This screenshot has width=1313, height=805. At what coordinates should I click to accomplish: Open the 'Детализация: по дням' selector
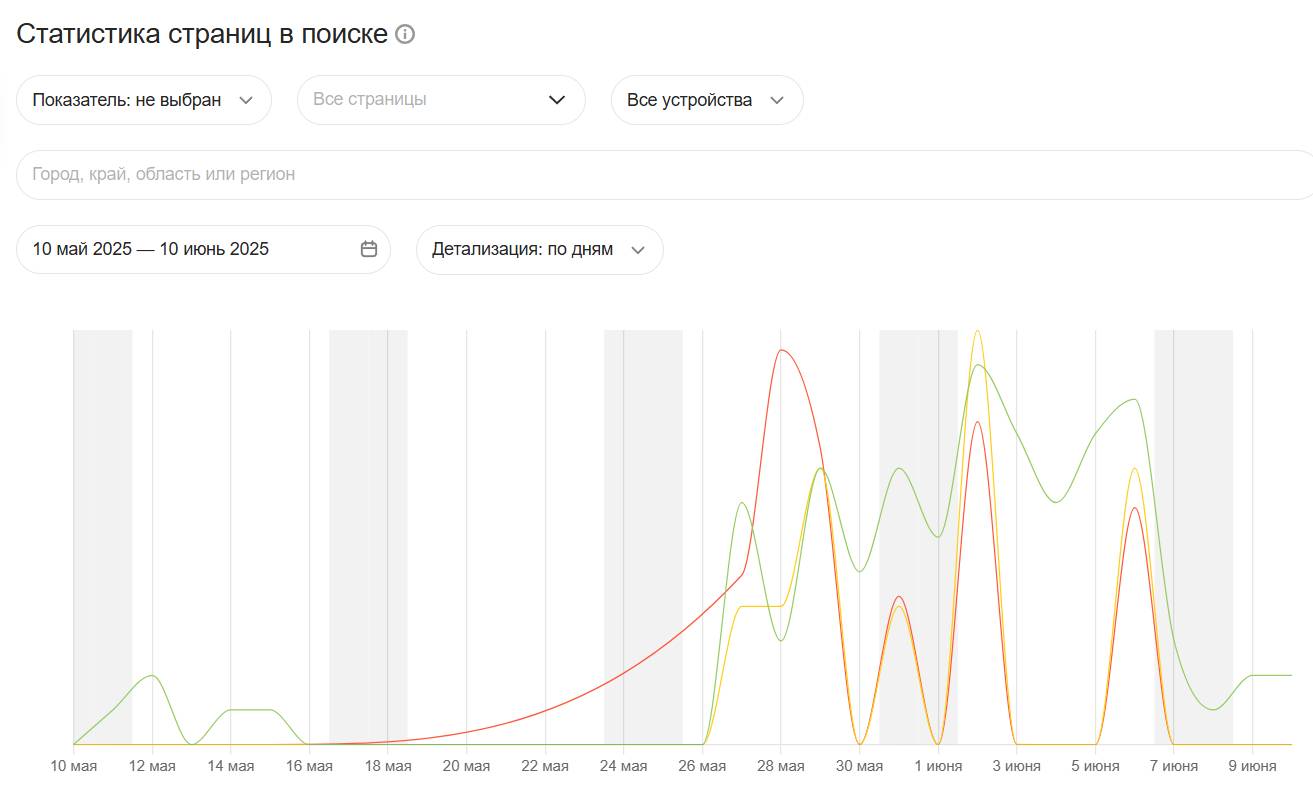522,249
